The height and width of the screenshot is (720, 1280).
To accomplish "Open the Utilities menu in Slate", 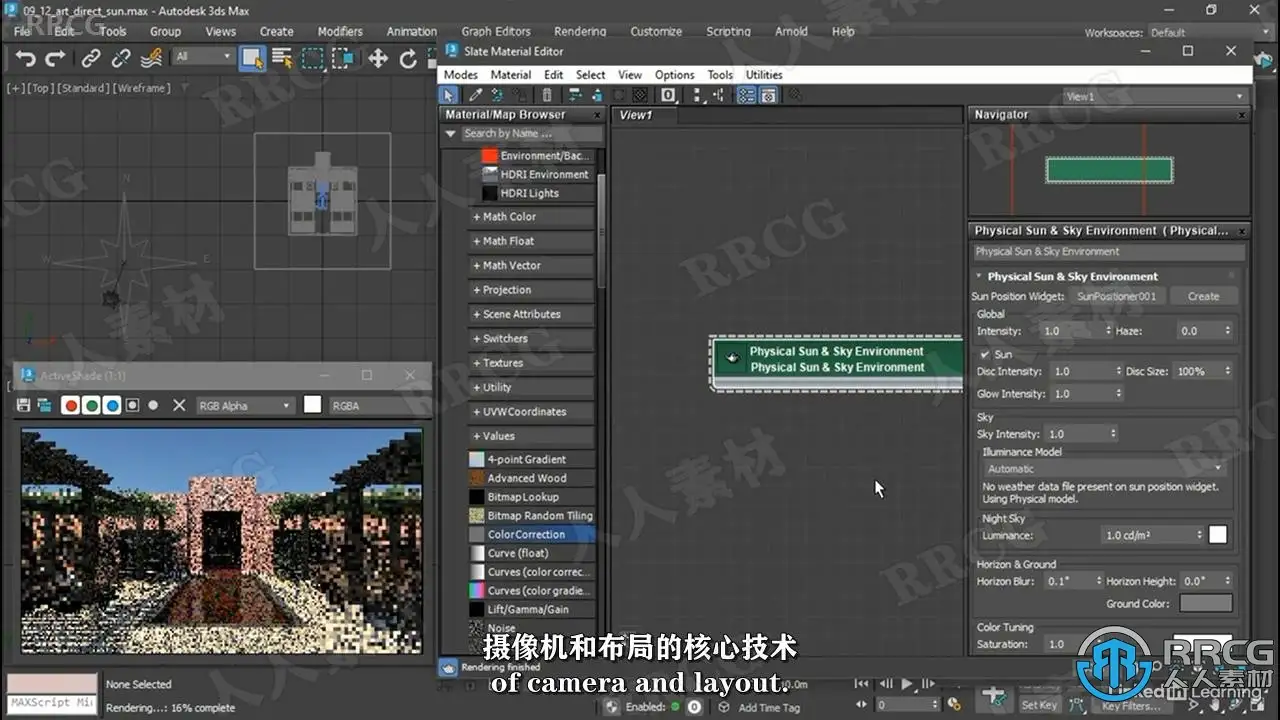I will coord(764,75).
